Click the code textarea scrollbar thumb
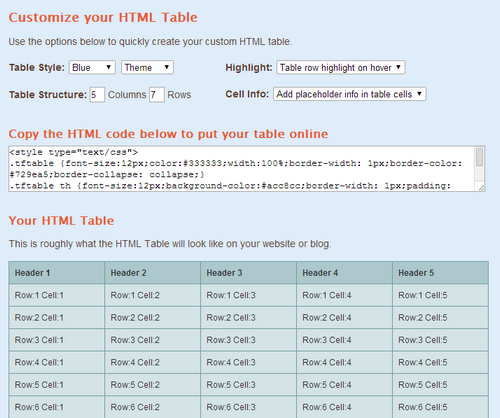 [x=479, y=157]
